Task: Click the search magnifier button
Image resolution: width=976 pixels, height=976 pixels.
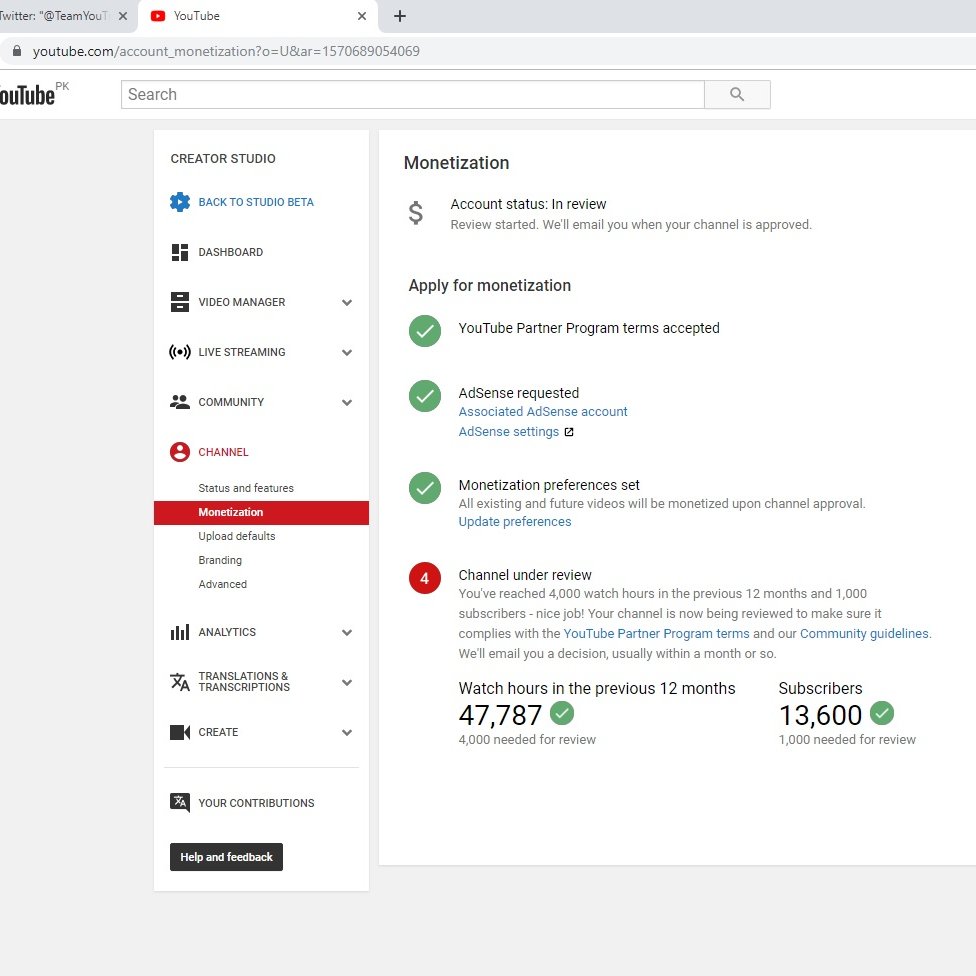Action: click(737, 95)
